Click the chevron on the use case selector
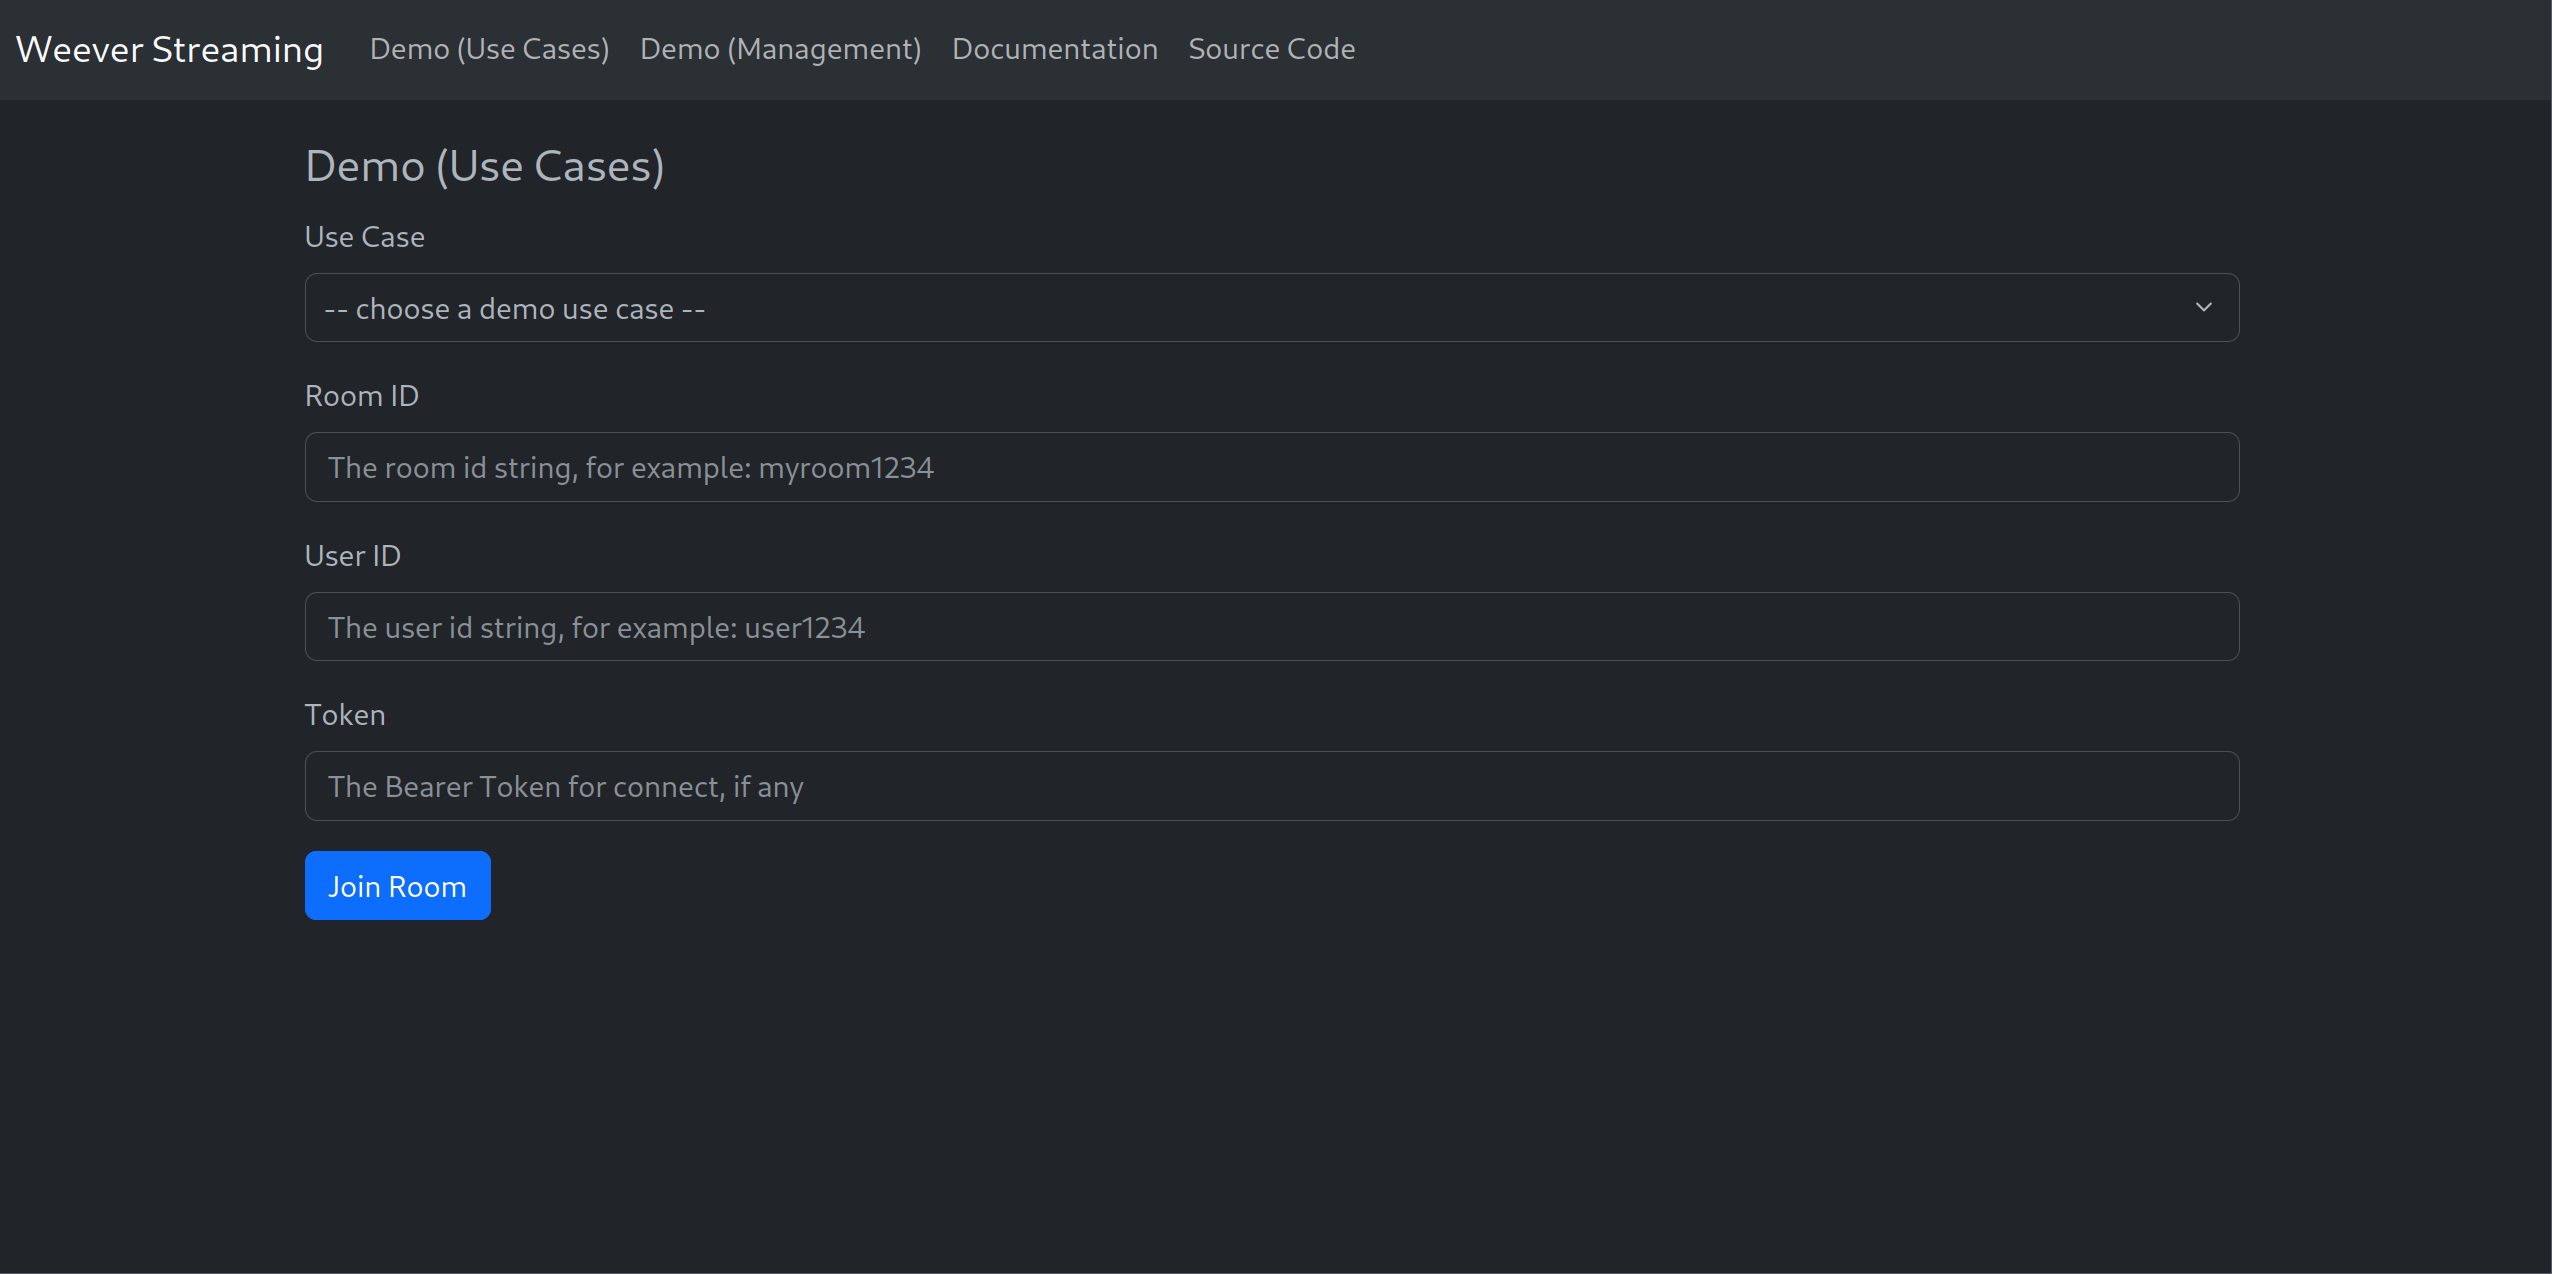2552x1274 pixels. 2205,307
